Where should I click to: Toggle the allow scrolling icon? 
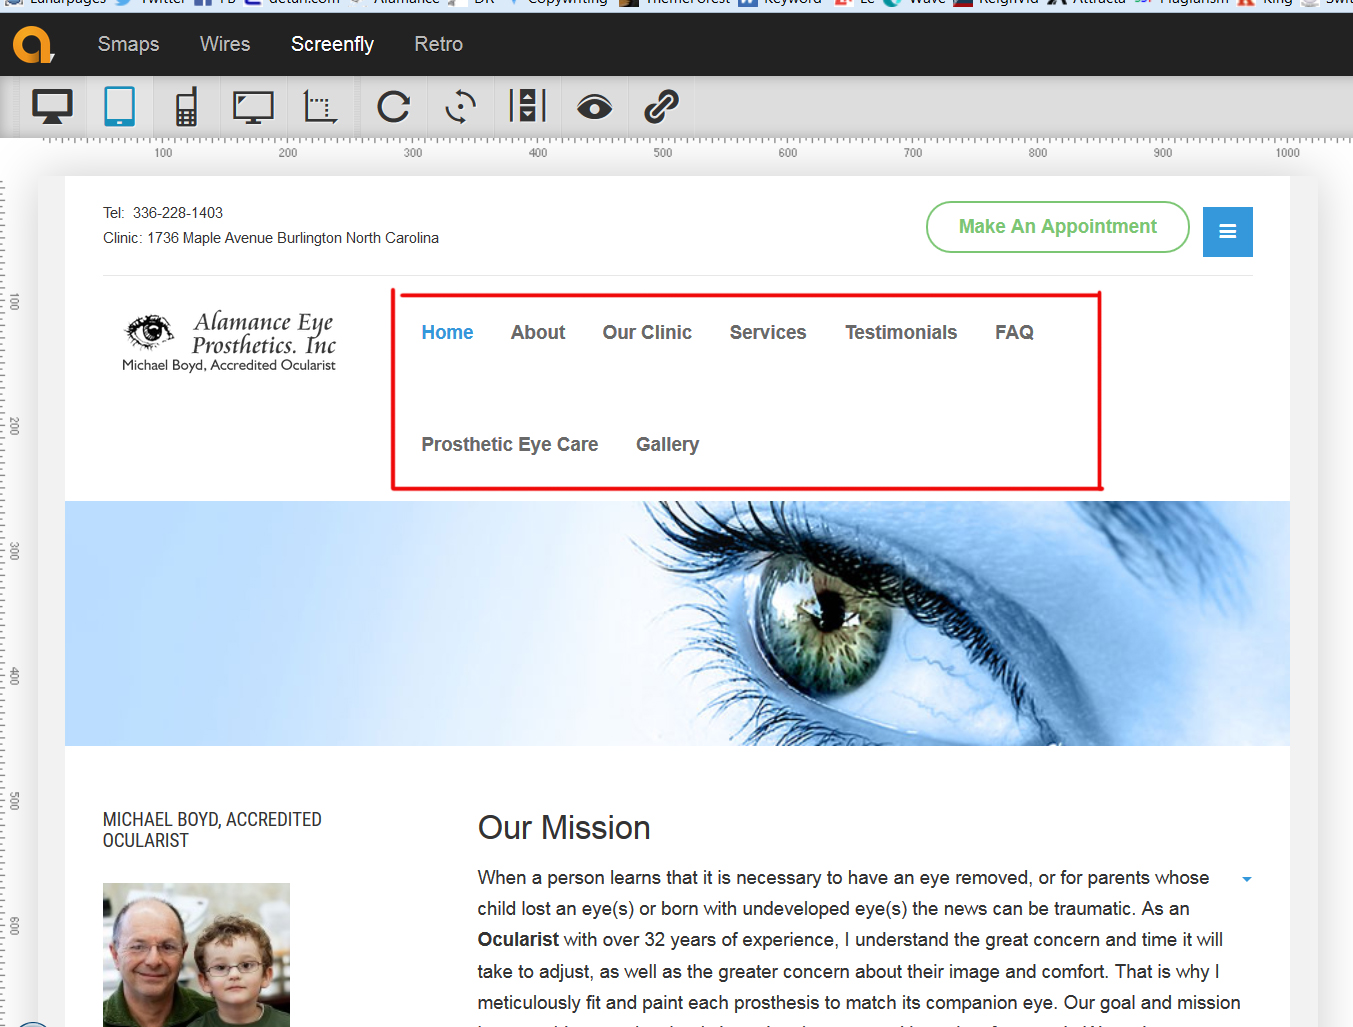[527, 106]
